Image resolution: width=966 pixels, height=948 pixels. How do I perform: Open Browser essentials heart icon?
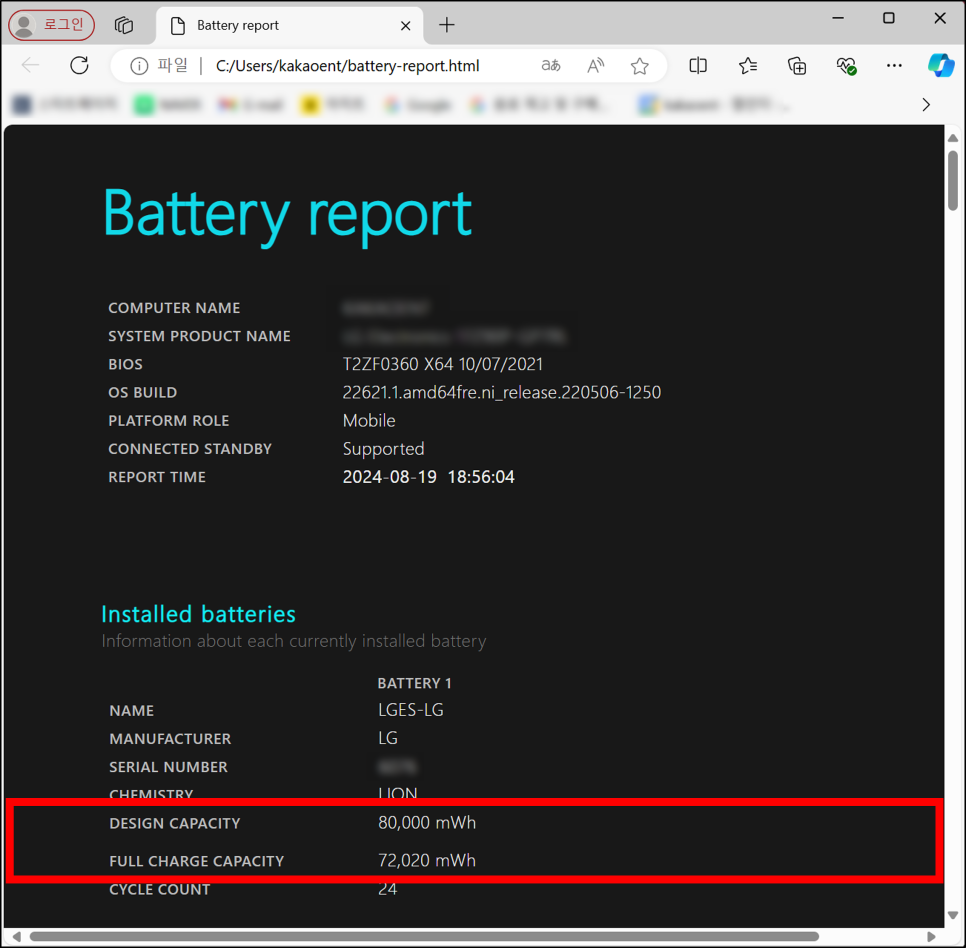click(846, 65)
